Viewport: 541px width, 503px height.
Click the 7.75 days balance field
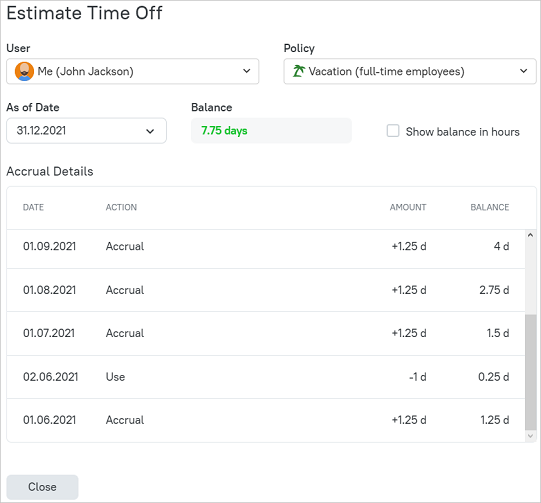tap(271, 131)
